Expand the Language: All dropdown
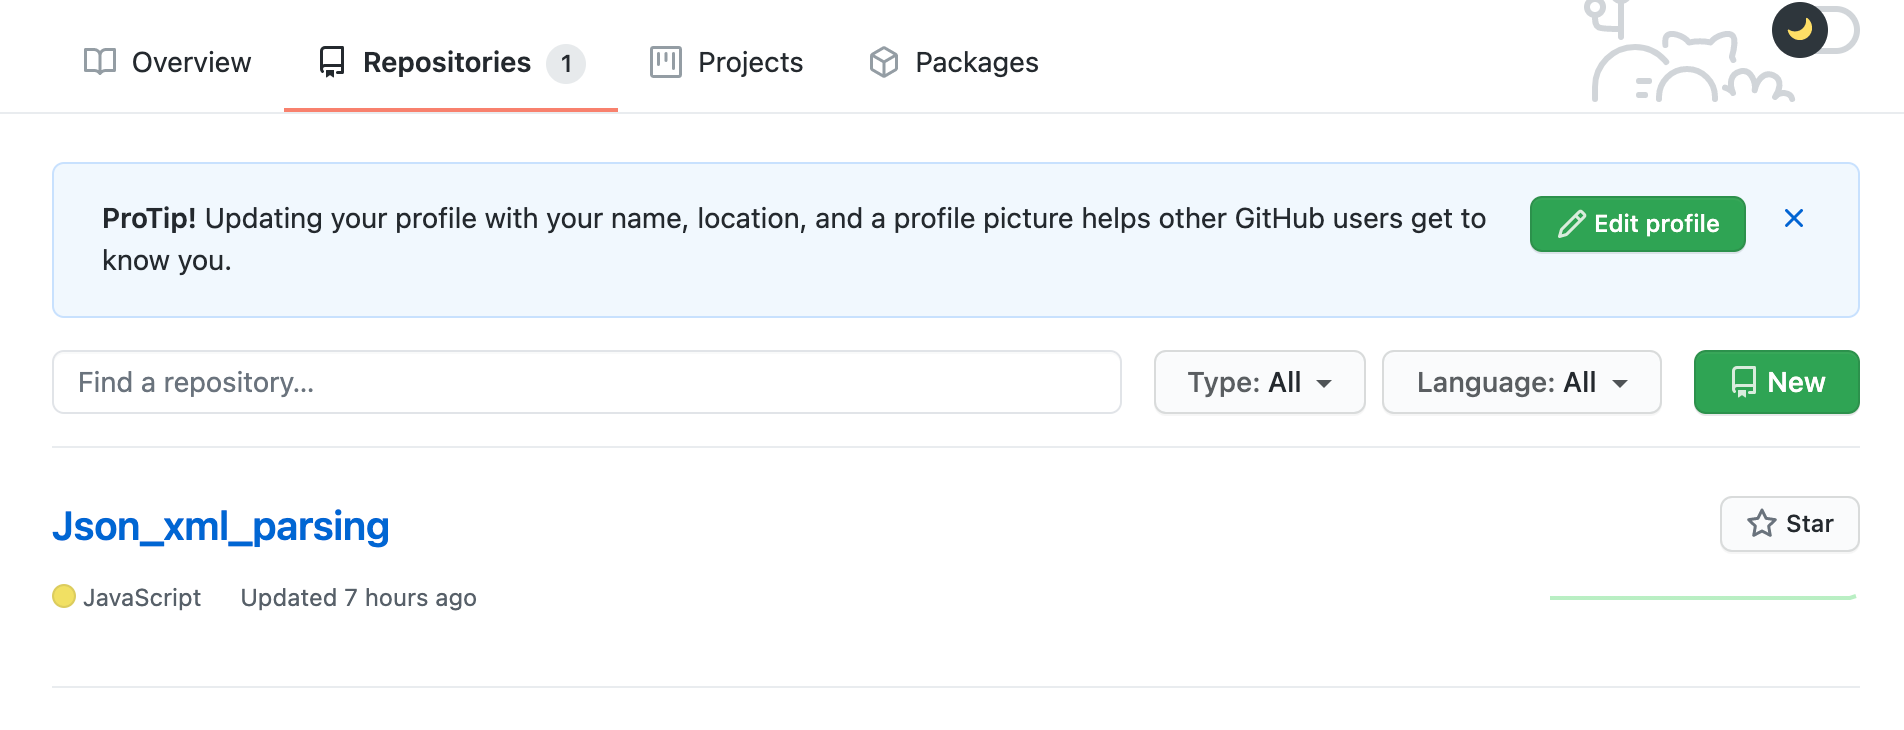1904x730 pixels. click(1521, 382)
